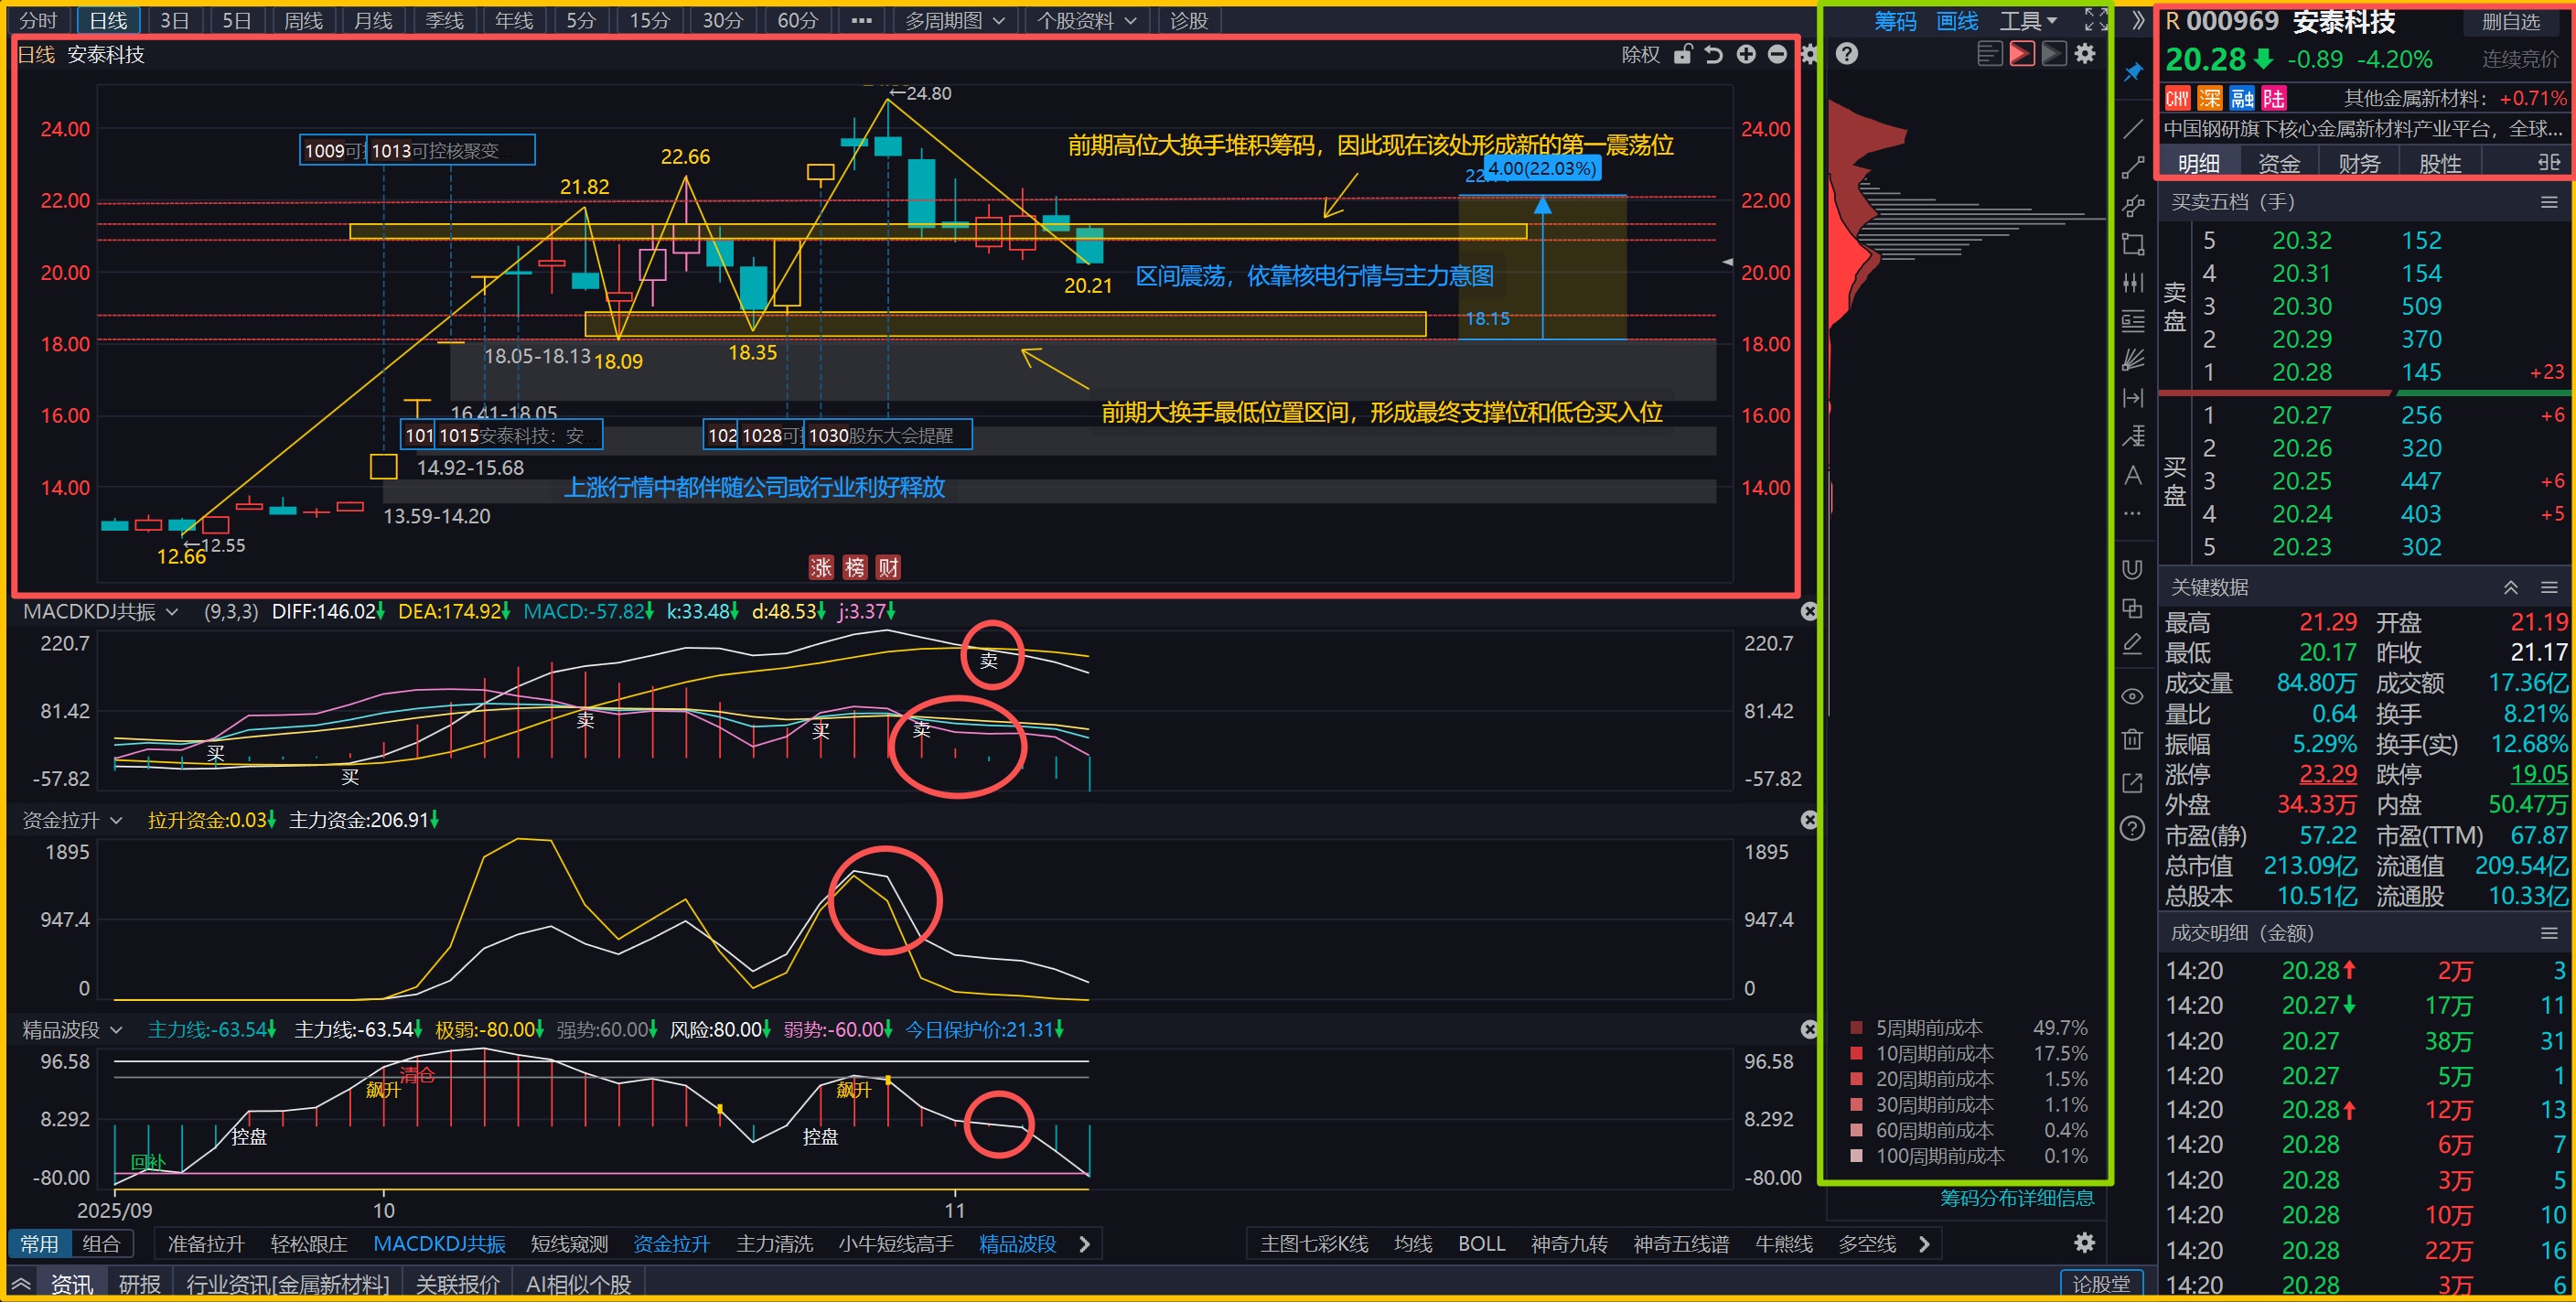2576x1302 pixels.
Task: Switch to the 资金 tab
Action: point(2279,163)
